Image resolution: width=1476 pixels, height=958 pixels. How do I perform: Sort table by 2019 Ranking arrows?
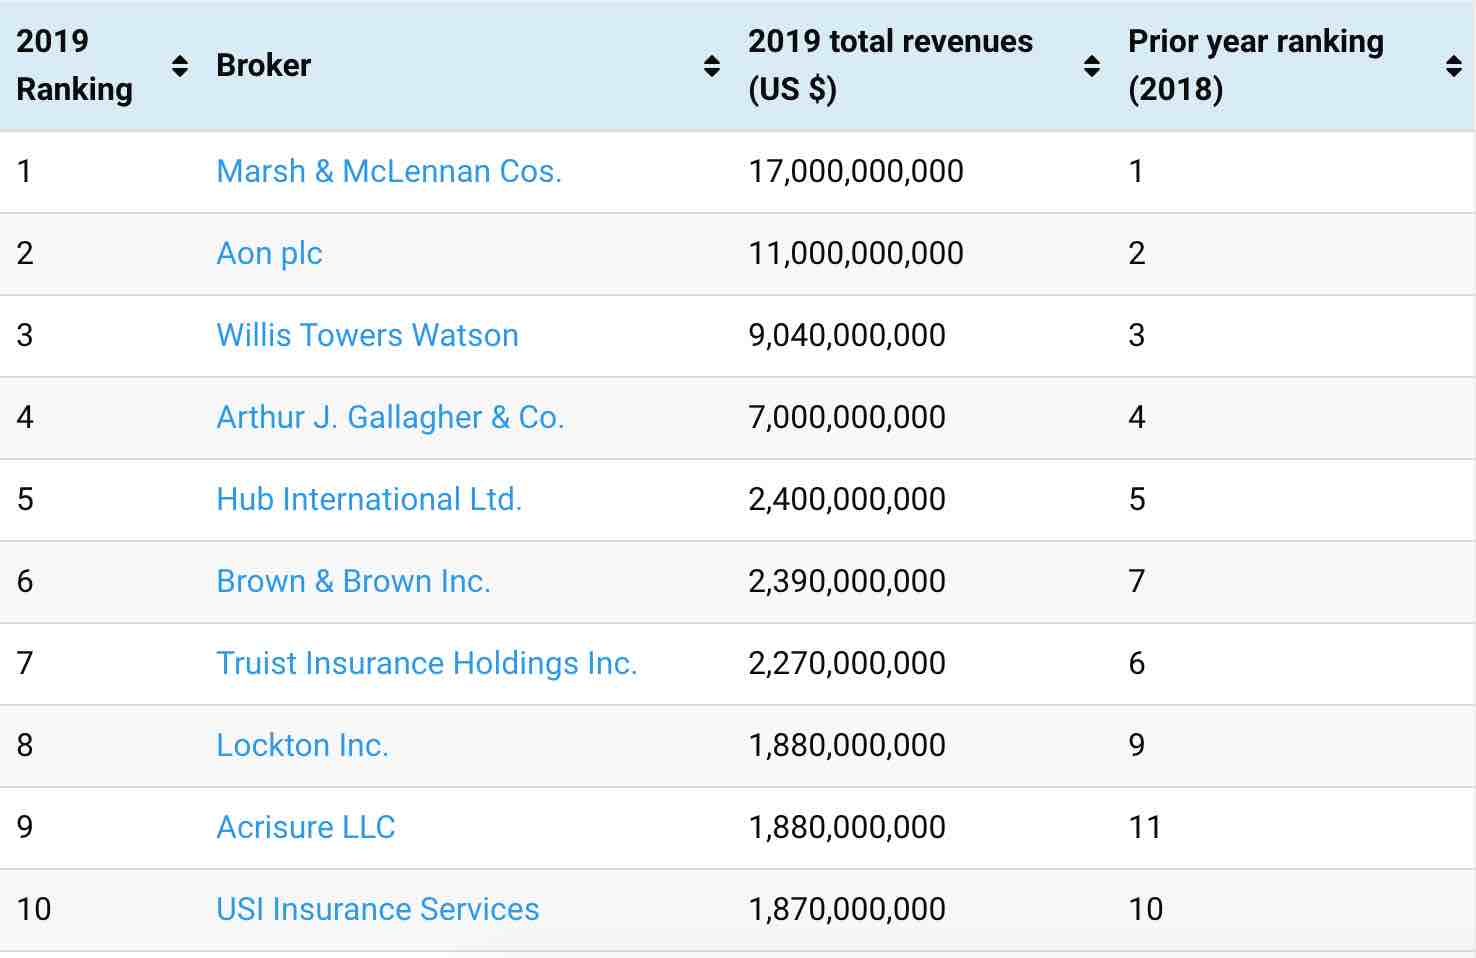[180, 66]
